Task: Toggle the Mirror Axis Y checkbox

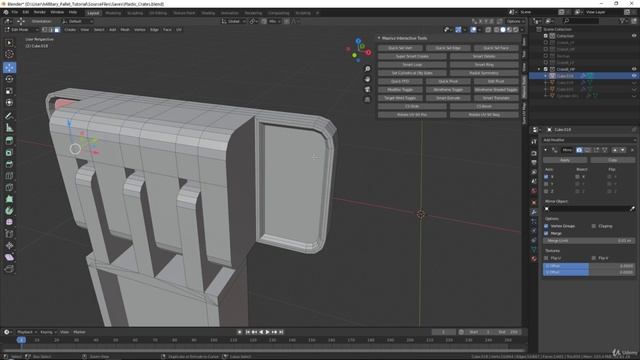Action: coord(547,184)
